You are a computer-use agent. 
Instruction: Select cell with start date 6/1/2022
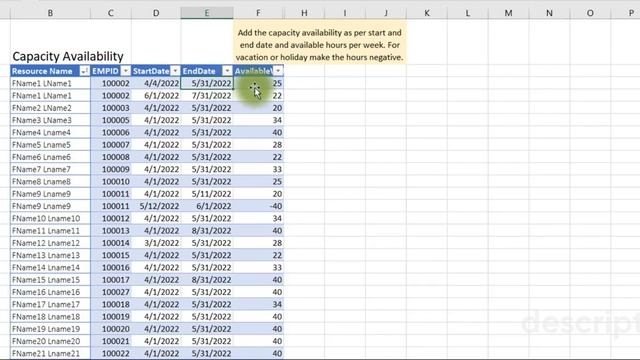[156, 96]
